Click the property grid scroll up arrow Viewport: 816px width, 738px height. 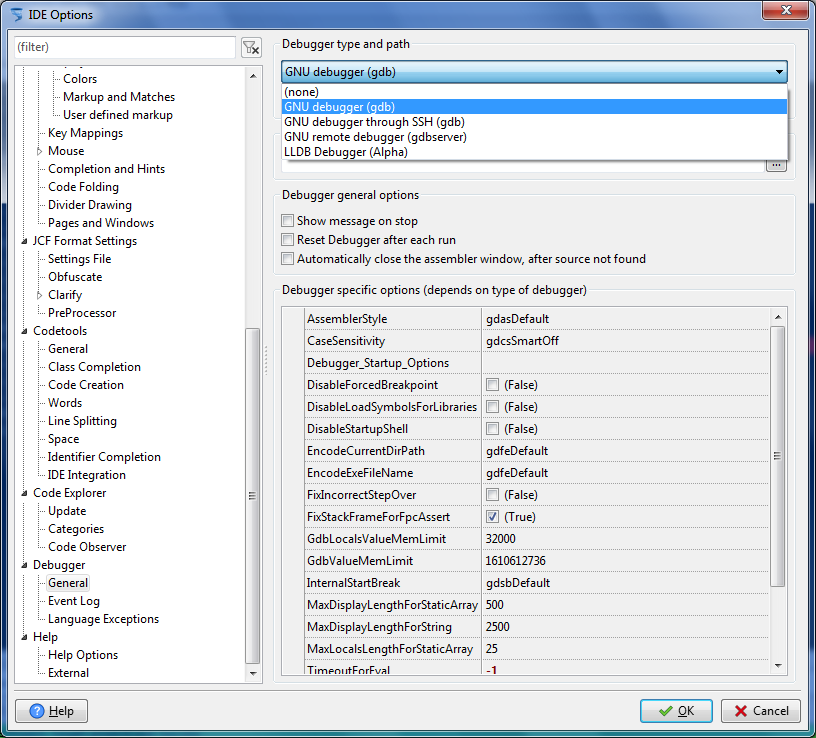778,317
